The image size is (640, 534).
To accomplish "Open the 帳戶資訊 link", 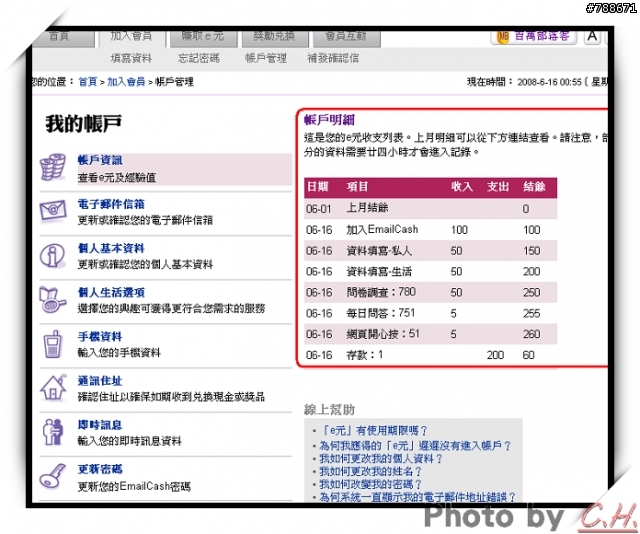I will [100, 160].
